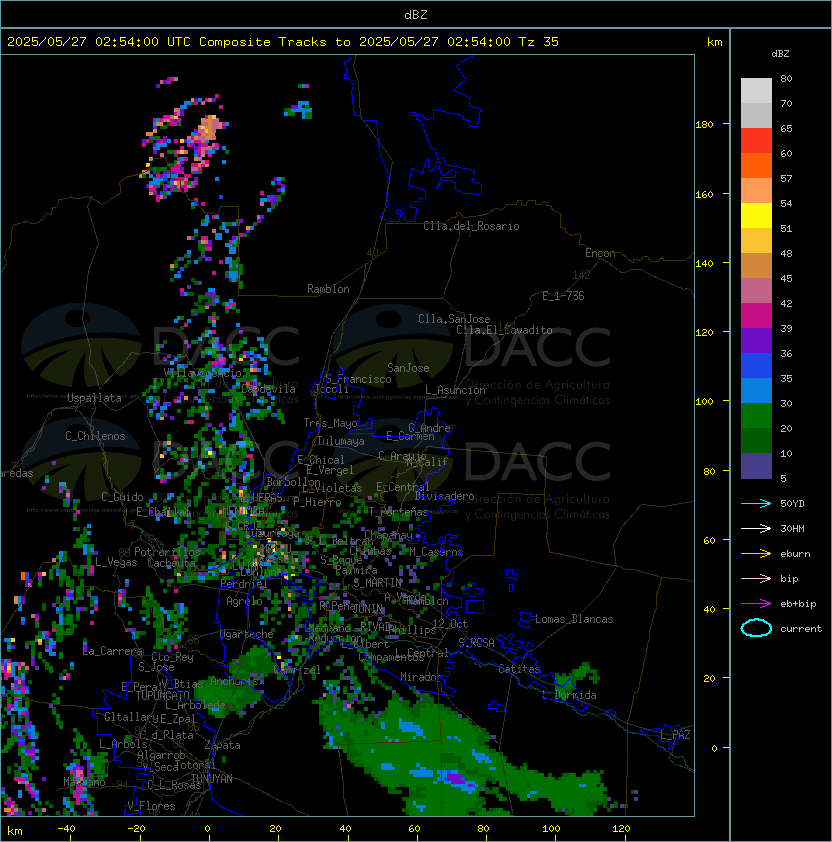Click the cyan current ellipse legend icon

point(756,628)
